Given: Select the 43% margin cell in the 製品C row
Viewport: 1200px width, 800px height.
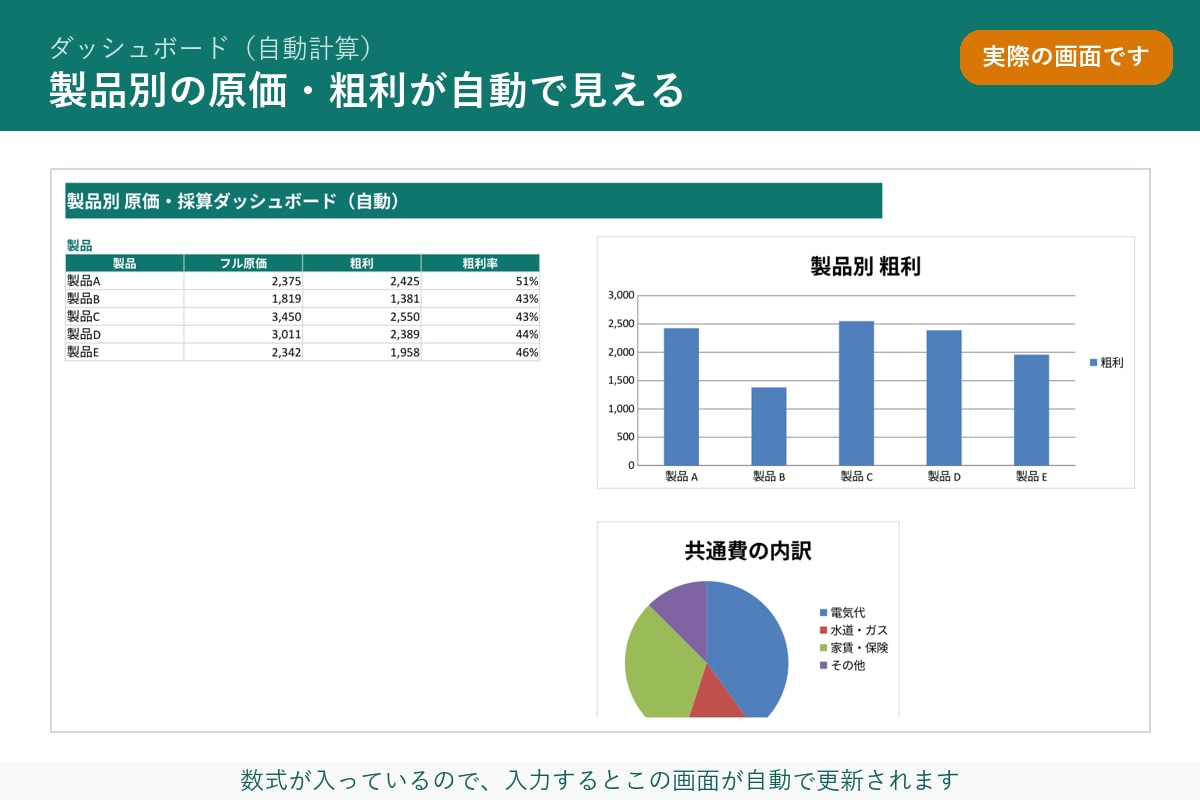Looking at the screenshot, I should coord(480,316).
